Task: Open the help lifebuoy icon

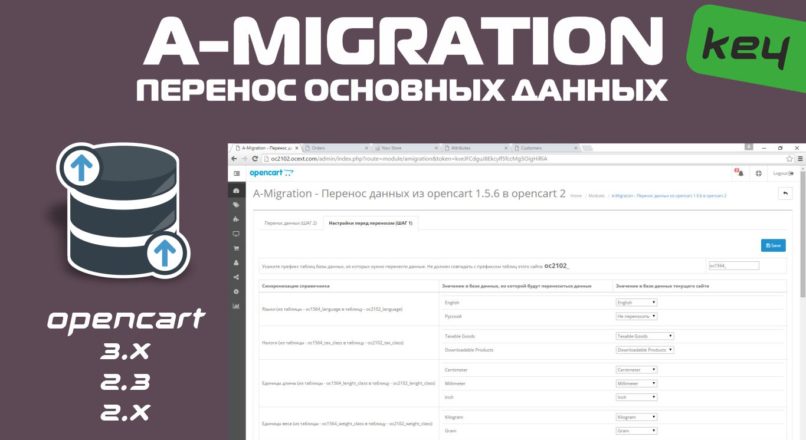Action: [x=758, y=173]
